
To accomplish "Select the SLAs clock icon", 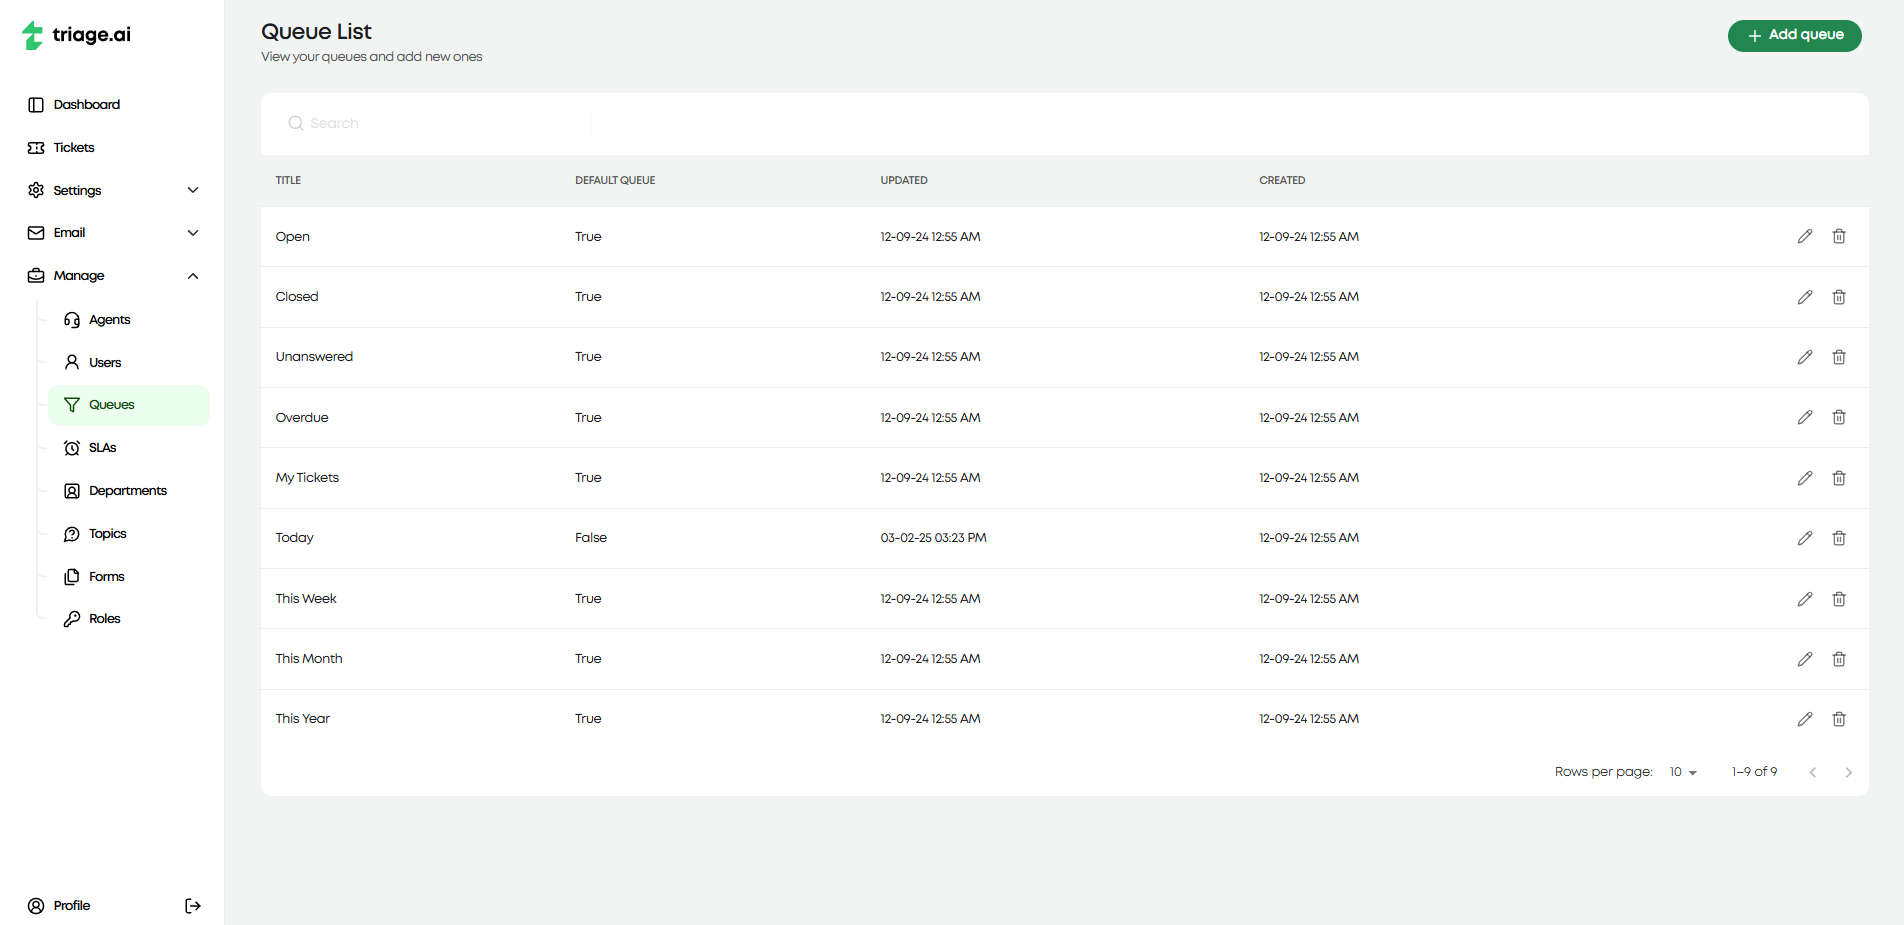I will click(x=71, y=447).
